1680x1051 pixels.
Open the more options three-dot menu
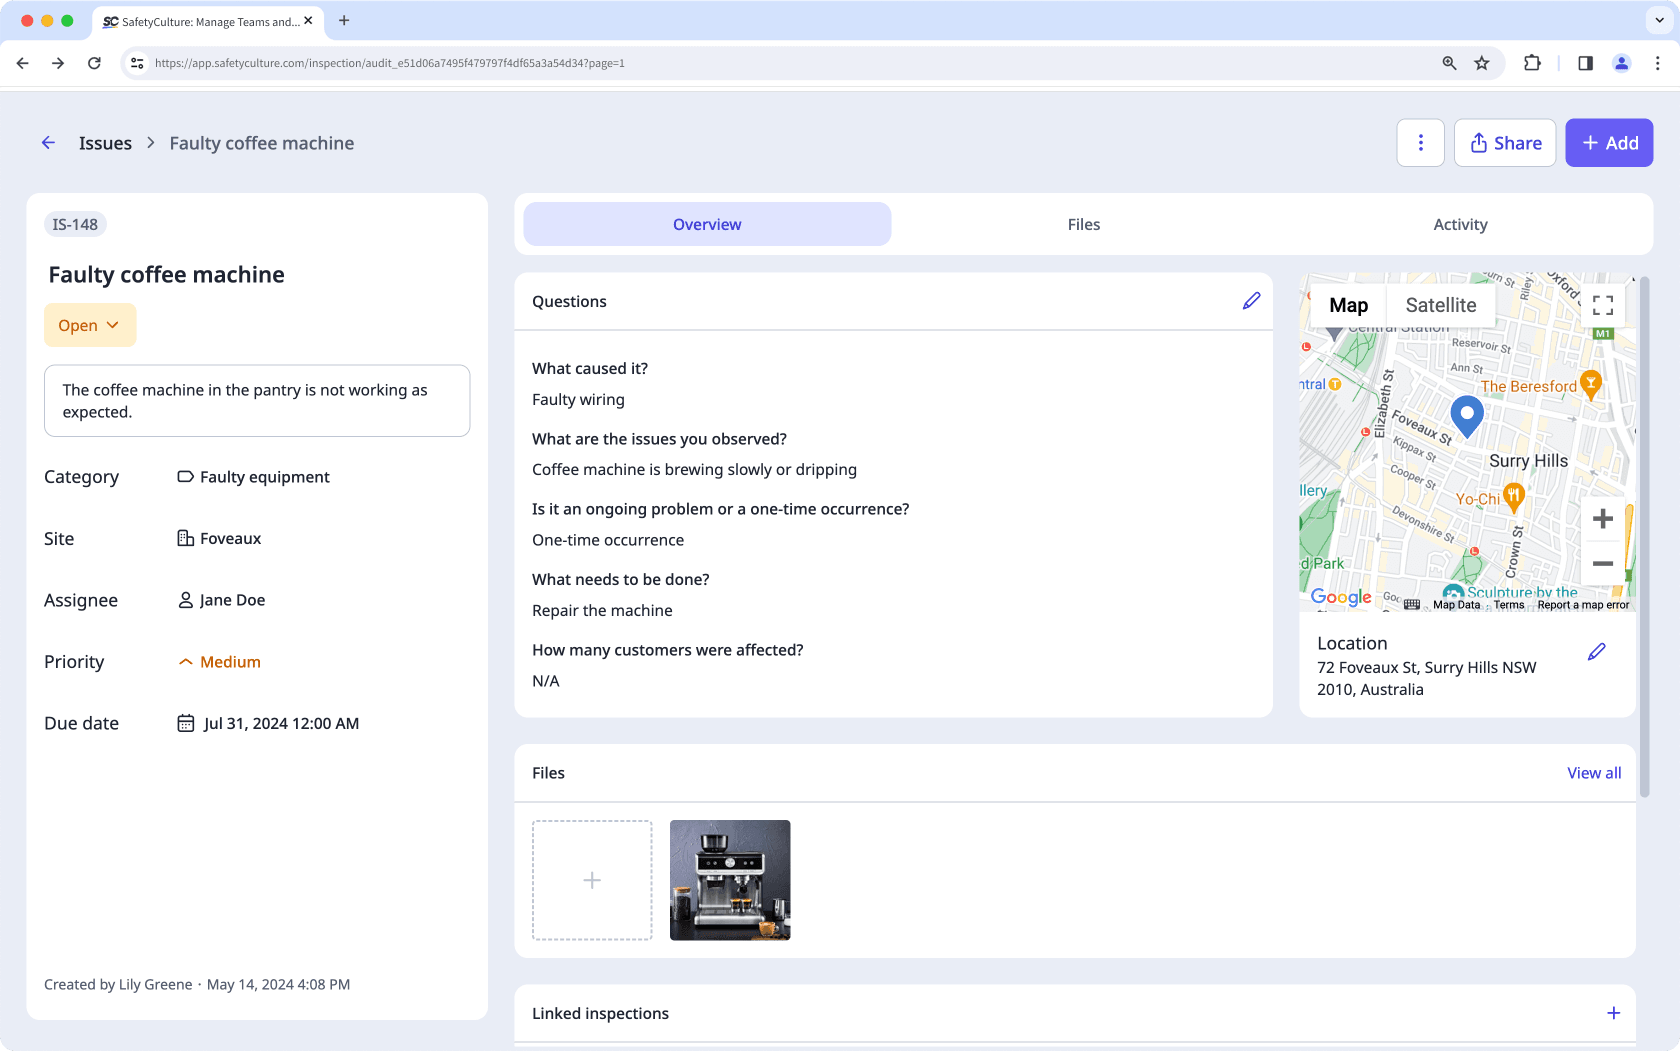coord(1421,142)
